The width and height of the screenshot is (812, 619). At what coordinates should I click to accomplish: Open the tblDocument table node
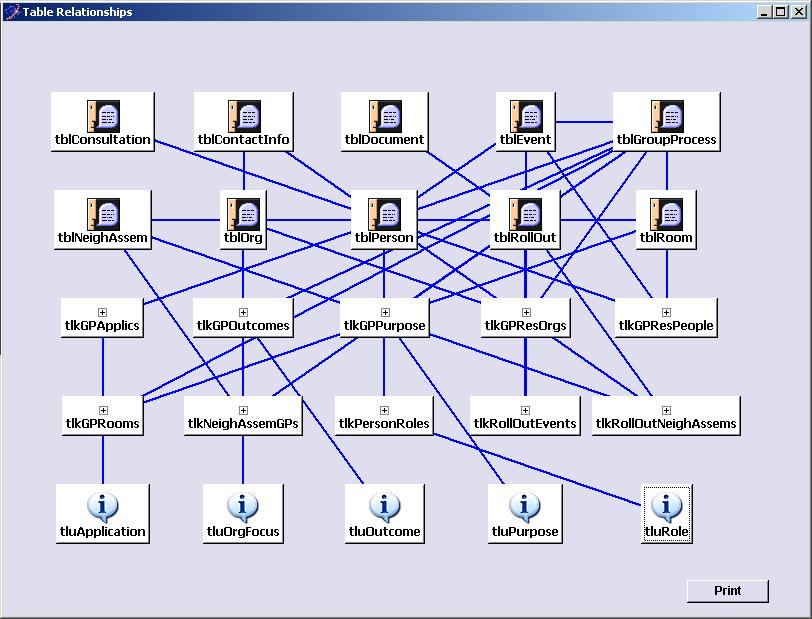coord(385,115)
